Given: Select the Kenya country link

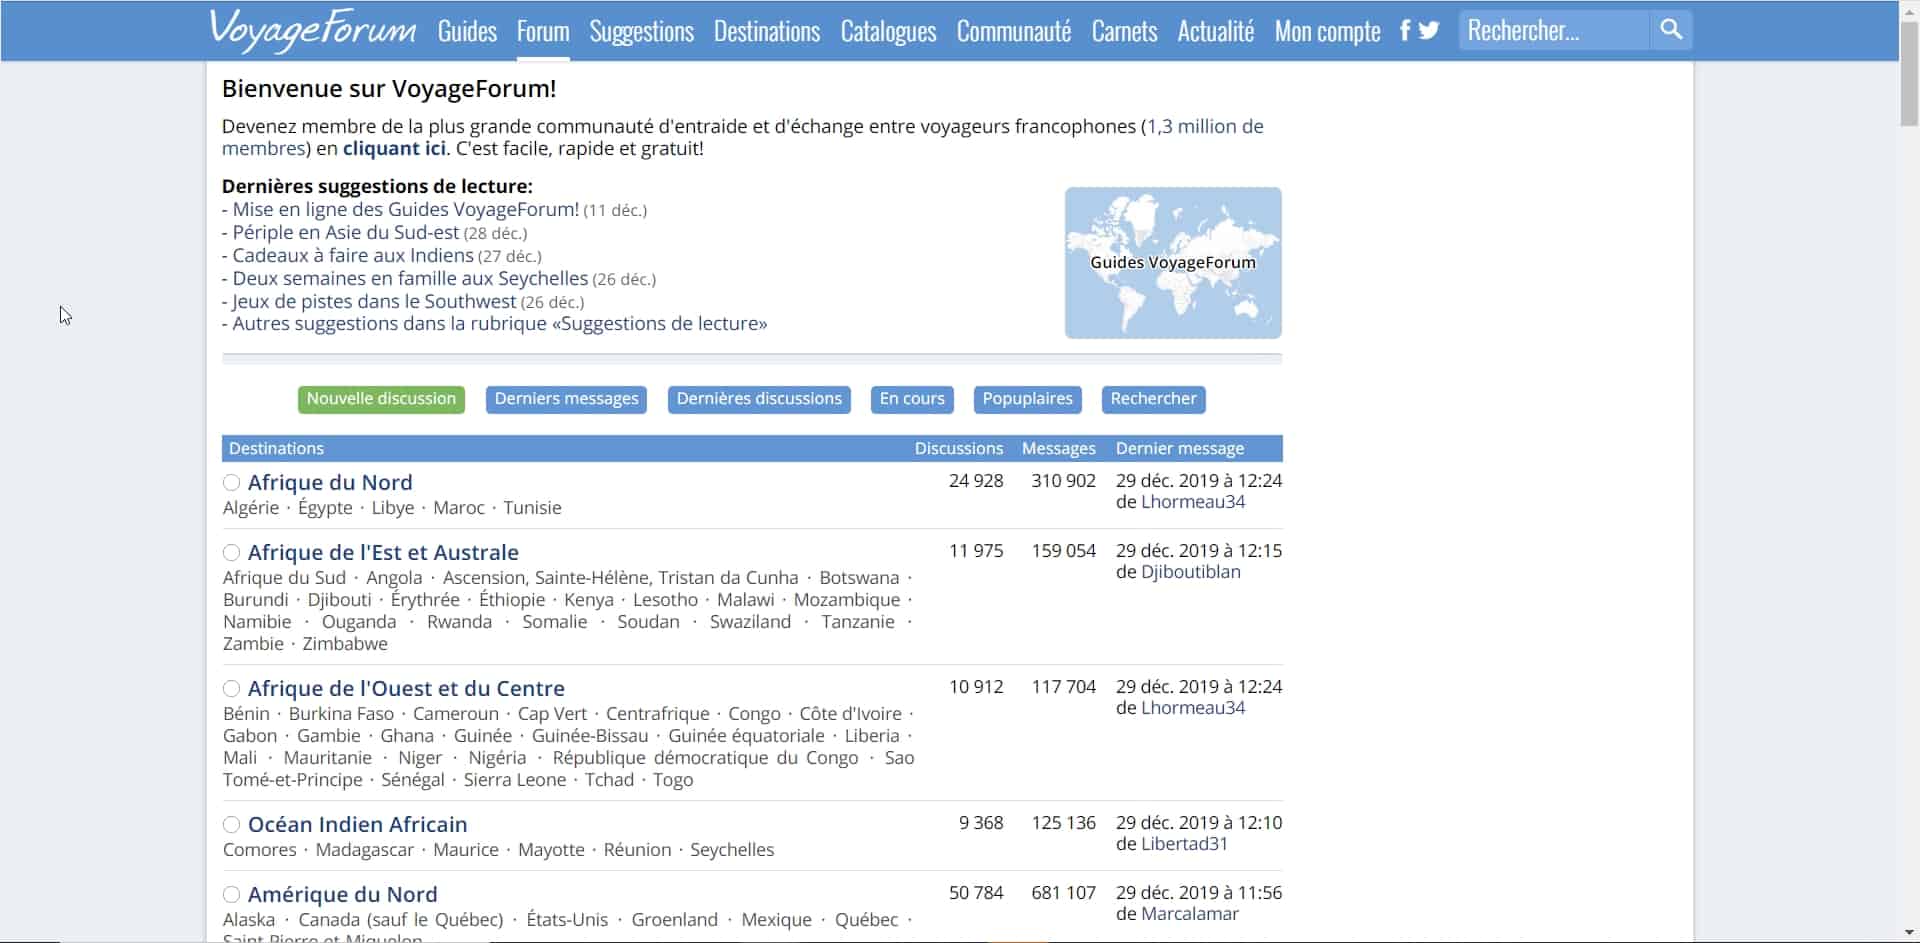Looking at the screenshot, I should [589, 600].
